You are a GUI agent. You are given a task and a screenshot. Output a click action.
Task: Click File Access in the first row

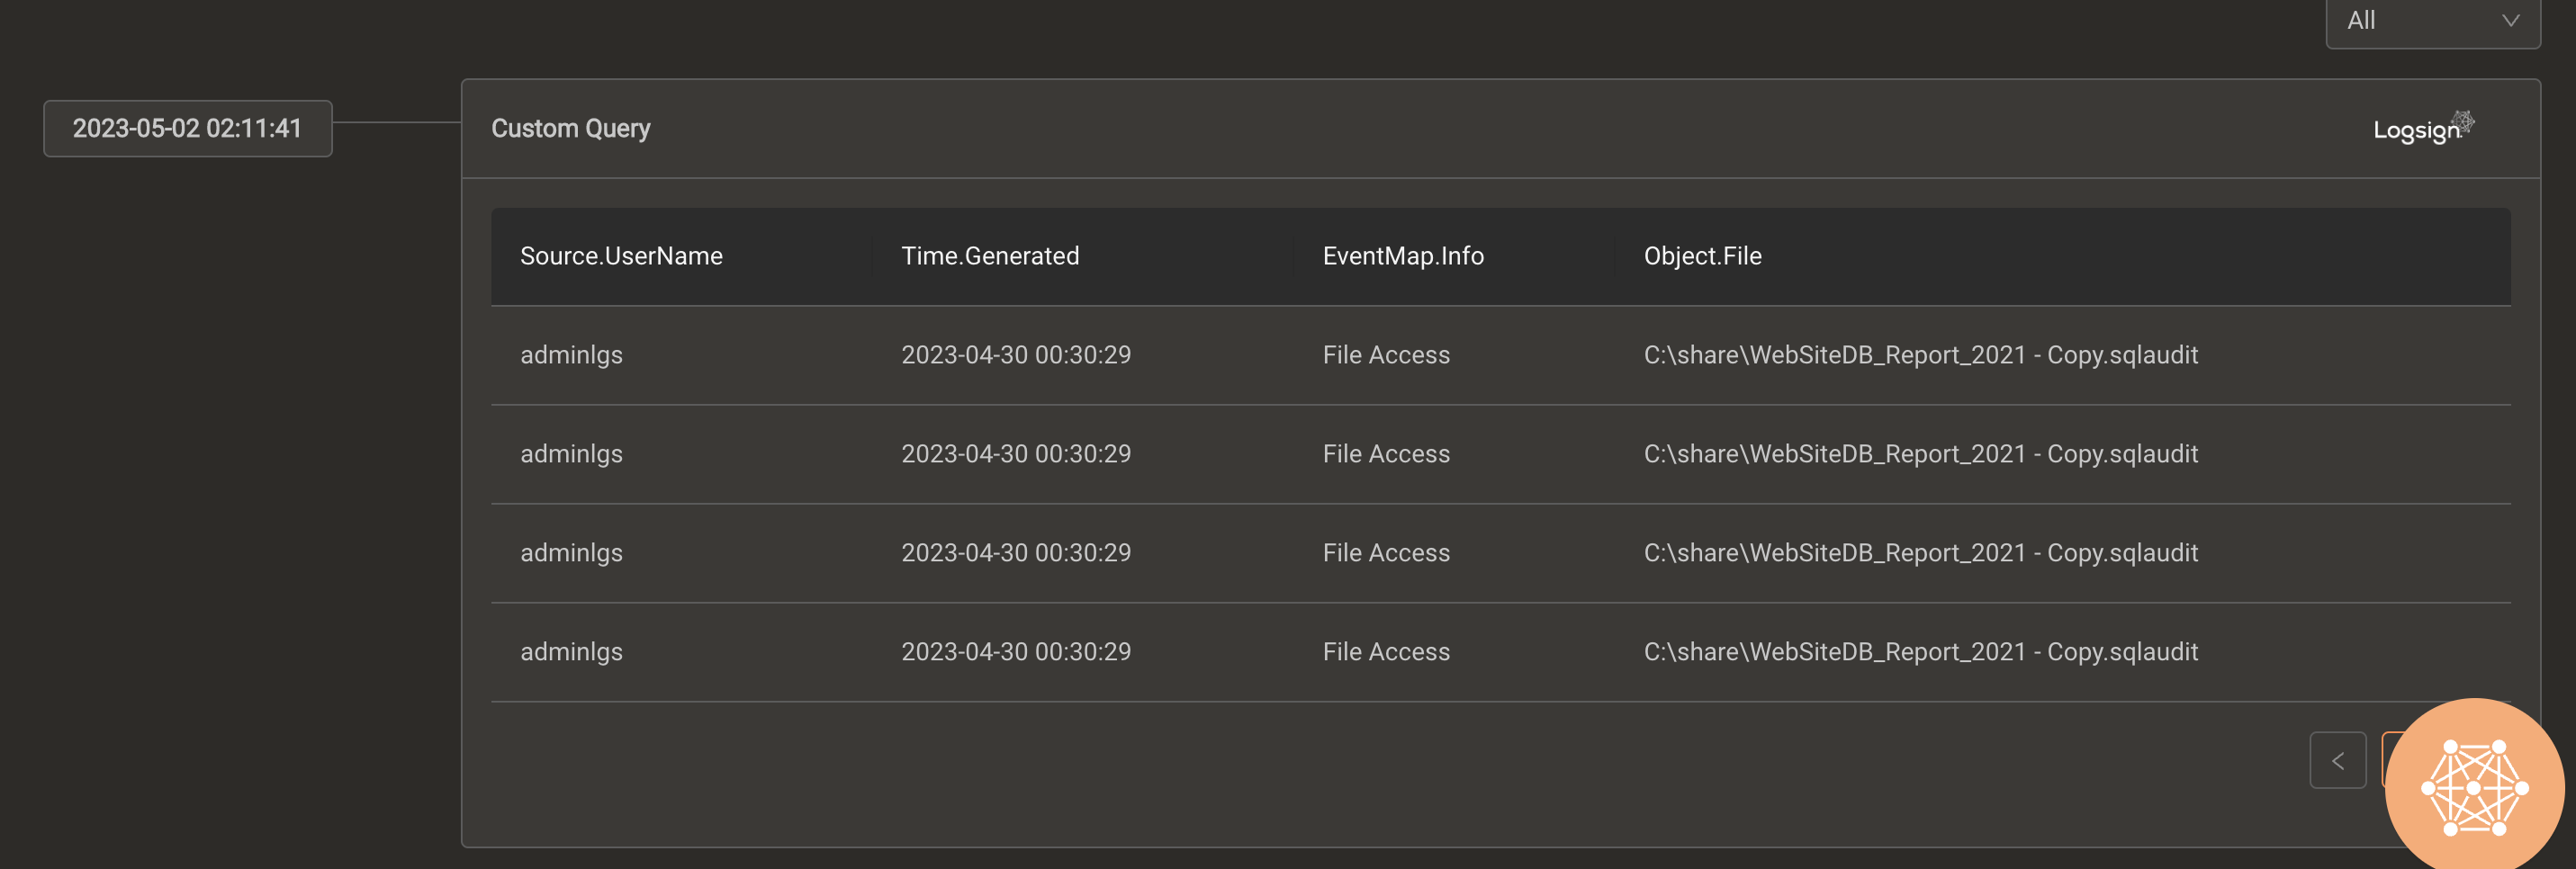coord(1386,355)
